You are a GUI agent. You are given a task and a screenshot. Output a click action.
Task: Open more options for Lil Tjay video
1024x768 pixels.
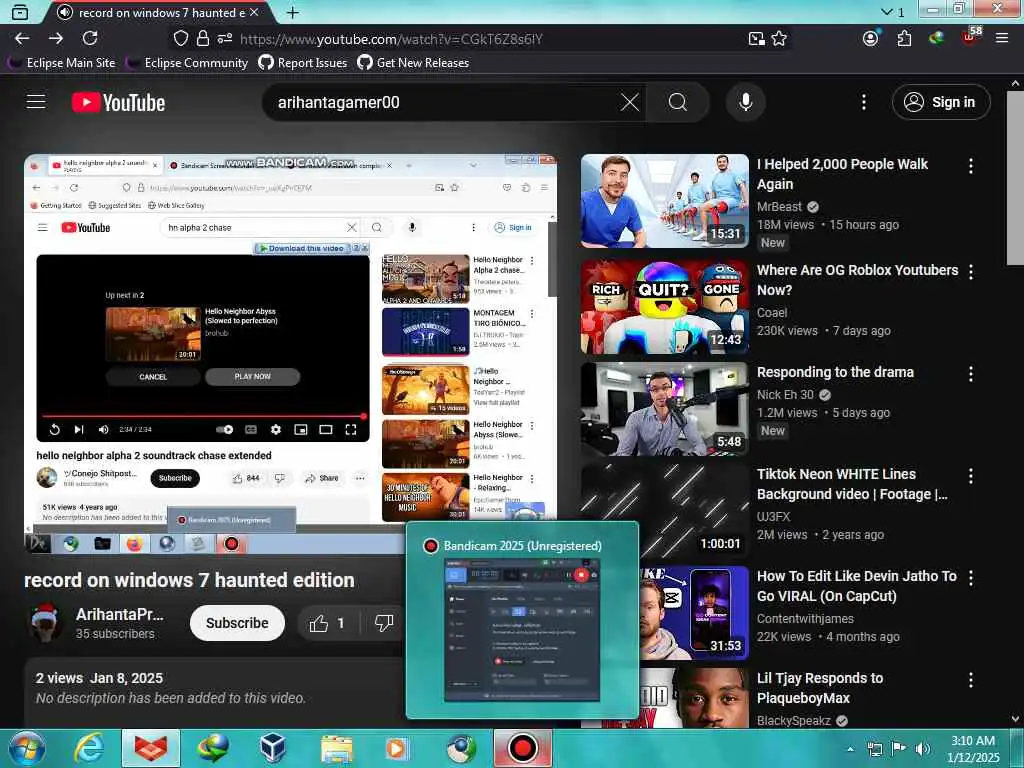click(x=971, y=680)
